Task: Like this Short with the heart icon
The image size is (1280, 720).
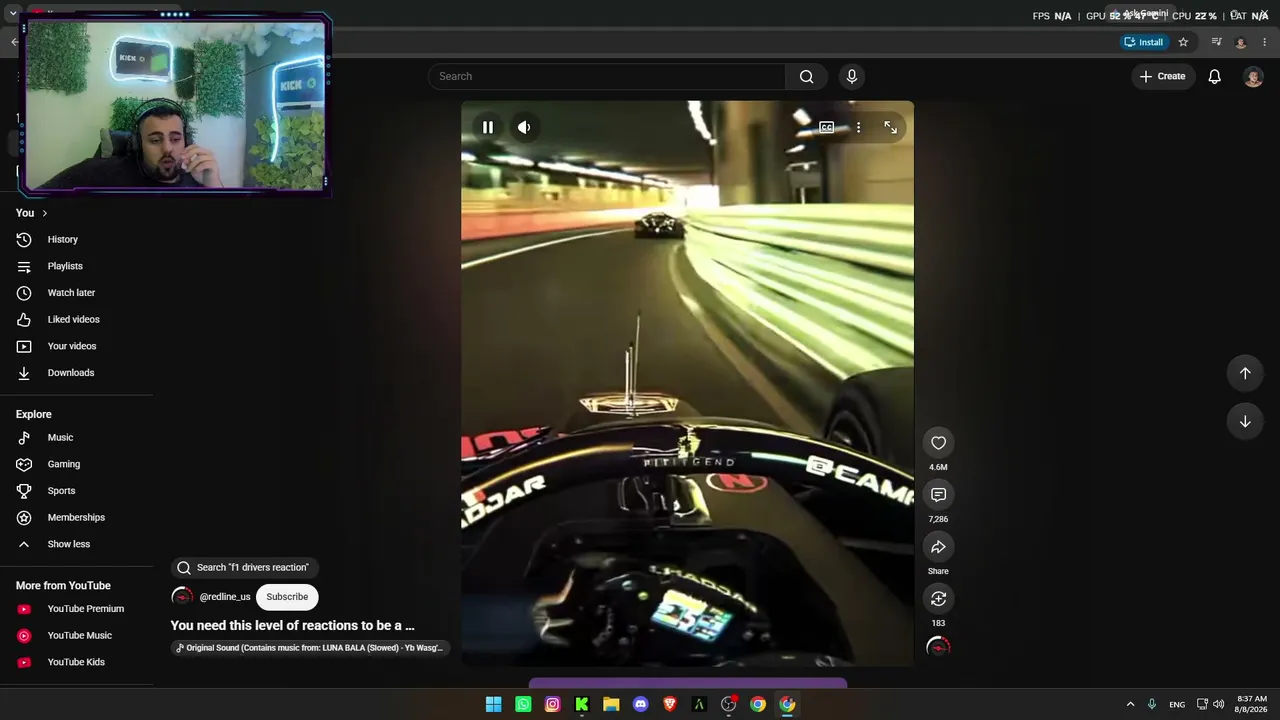Action: pyautogui.click(x=938, y=443)
